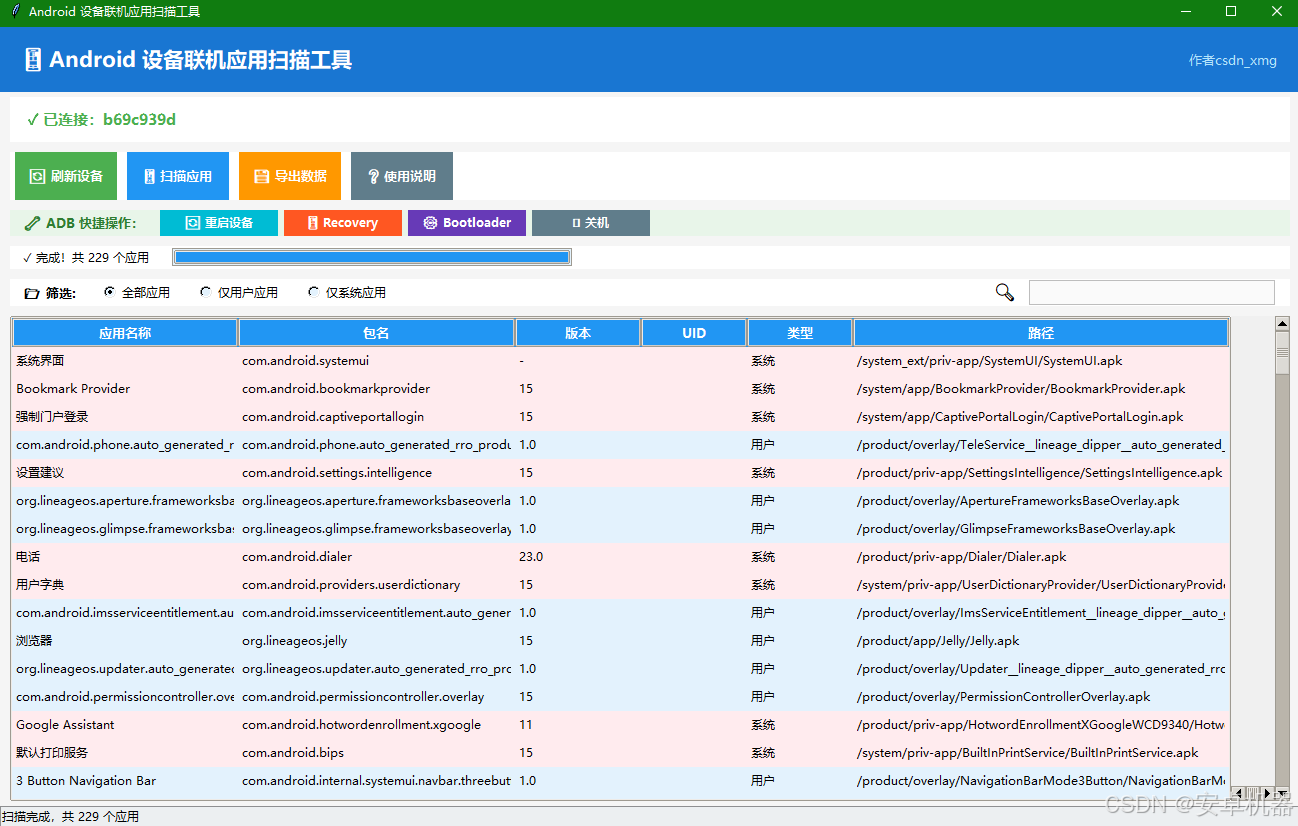The width and height of the screenshot is (1298, 826).
Task: Click package org.lineageos.aperture.frameworksbaseoverlay cell
Action: pos(376,501)
